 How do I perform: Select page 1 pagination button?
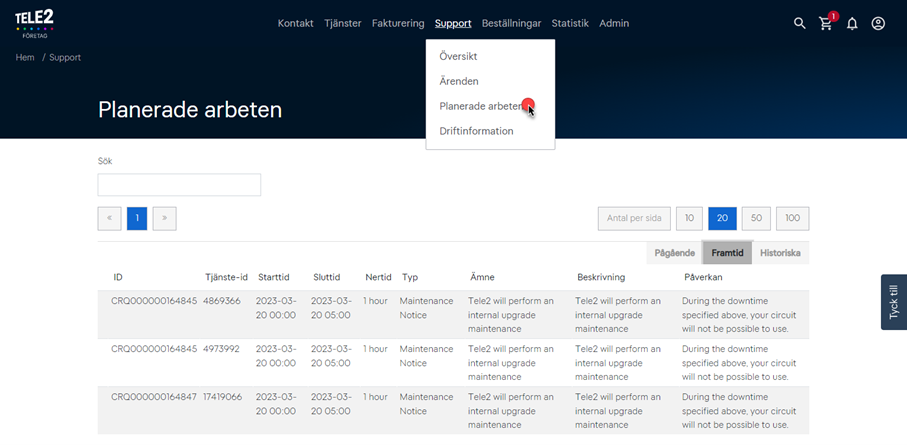point(137,218)
